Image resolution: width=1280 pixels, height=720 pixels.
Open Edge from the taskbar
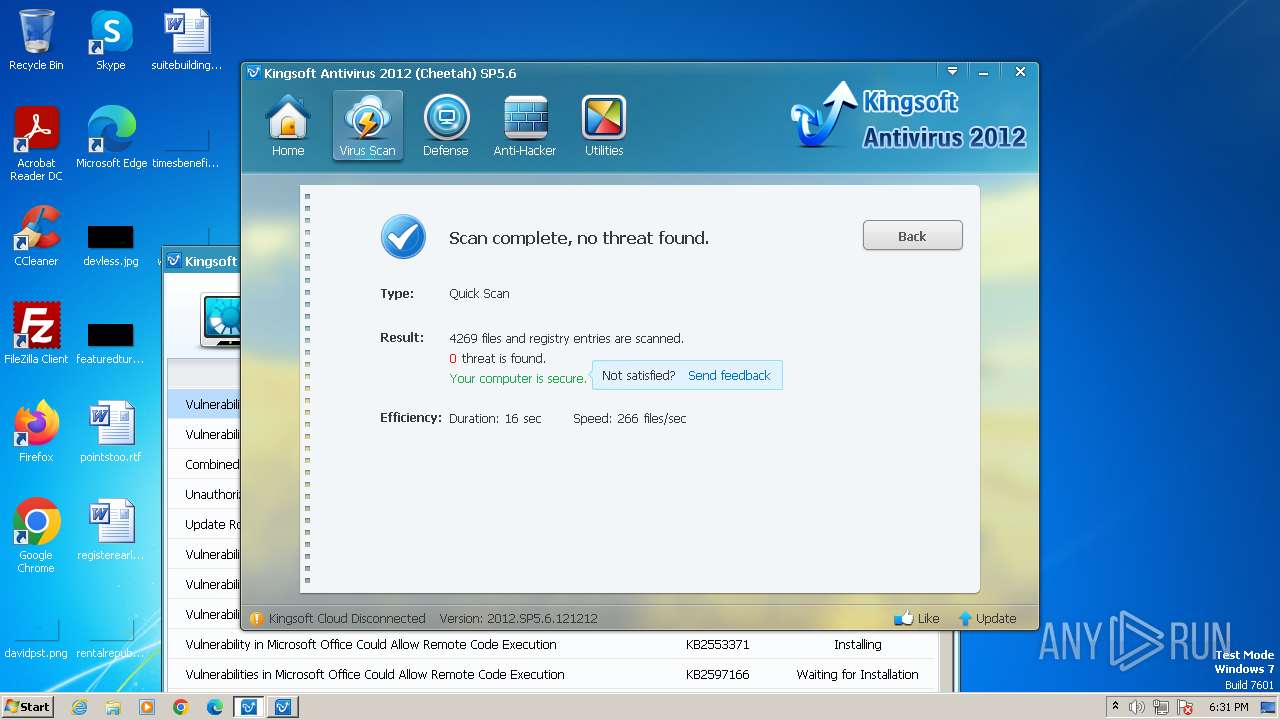click(x=215, y=707)
